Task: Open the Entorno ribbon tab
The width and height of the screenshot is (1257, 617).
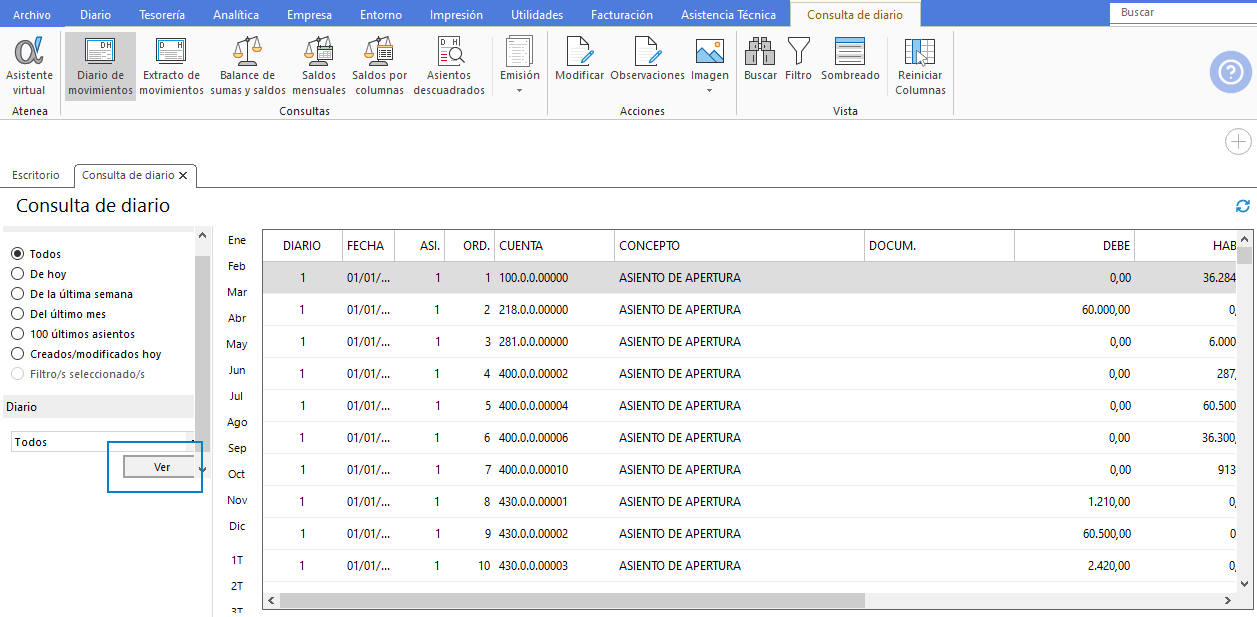Action: point(381,15)
